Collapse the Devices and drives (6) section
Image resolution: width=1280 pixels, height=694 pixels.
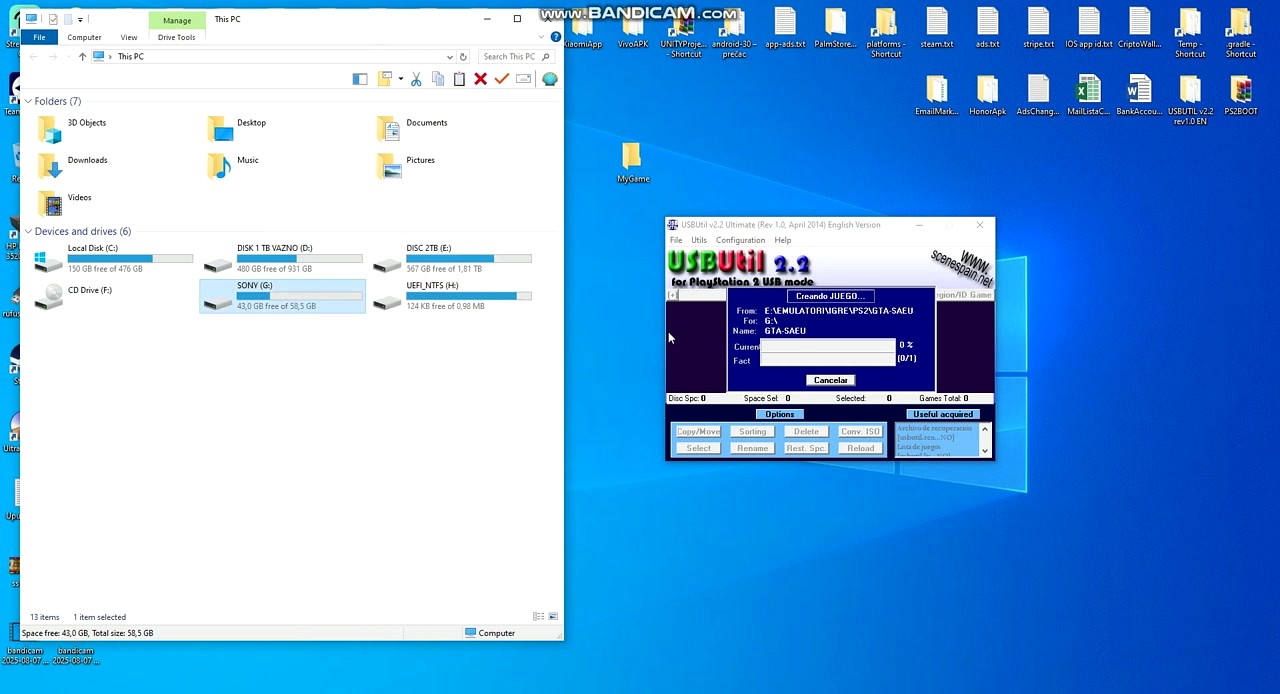tap(28, 231)
